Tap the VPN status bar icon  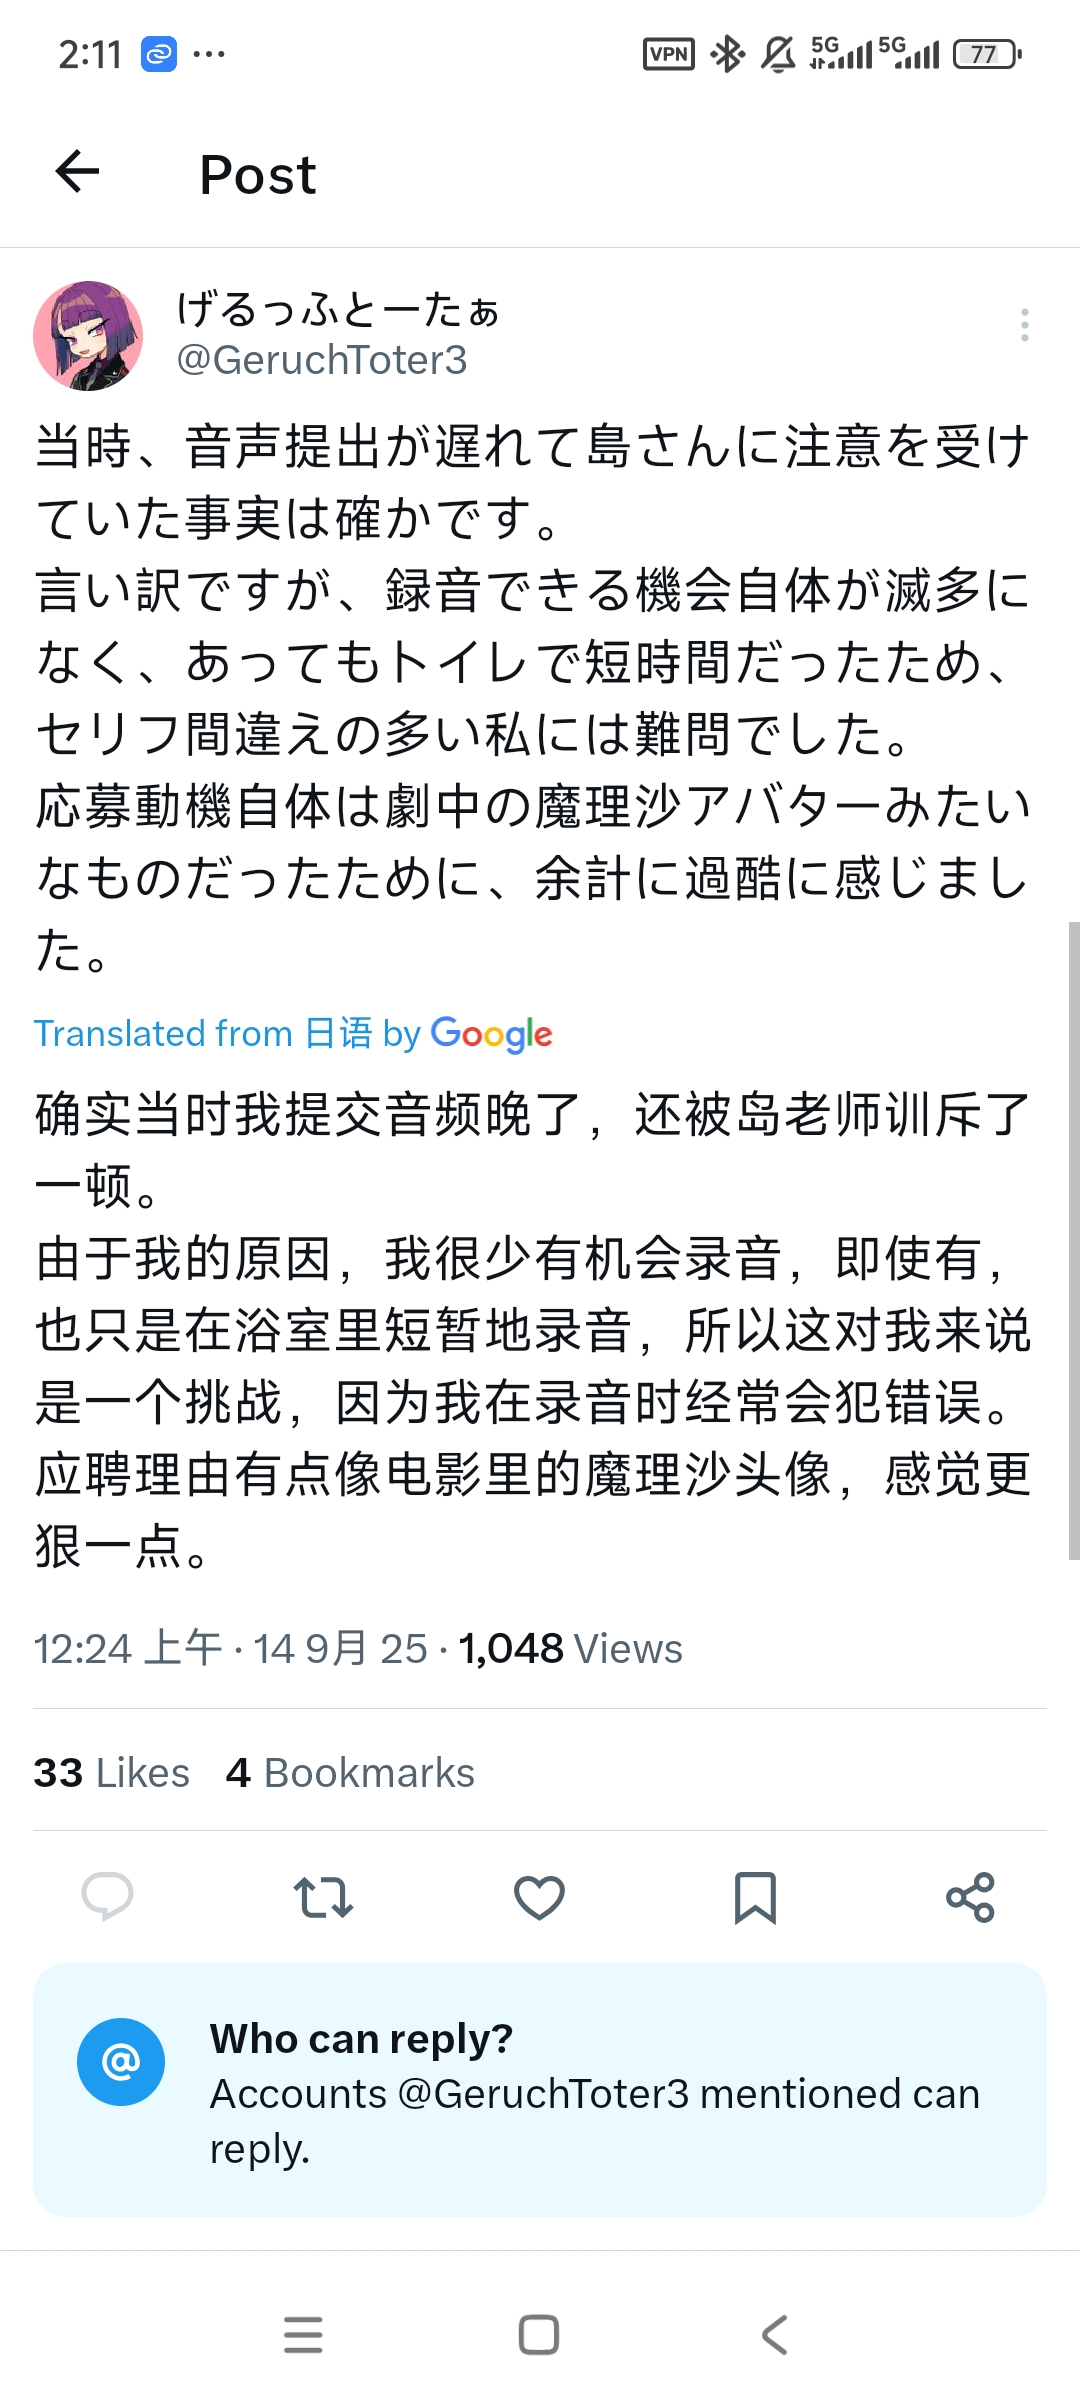click(668, 54)
